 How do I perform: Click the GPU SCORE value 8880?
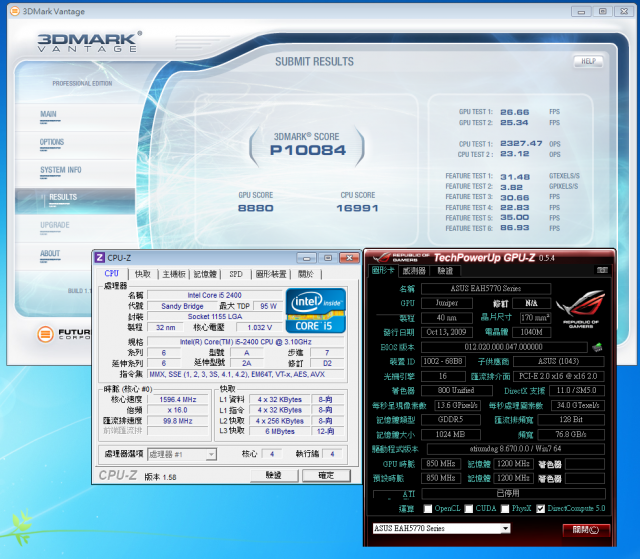256,208
